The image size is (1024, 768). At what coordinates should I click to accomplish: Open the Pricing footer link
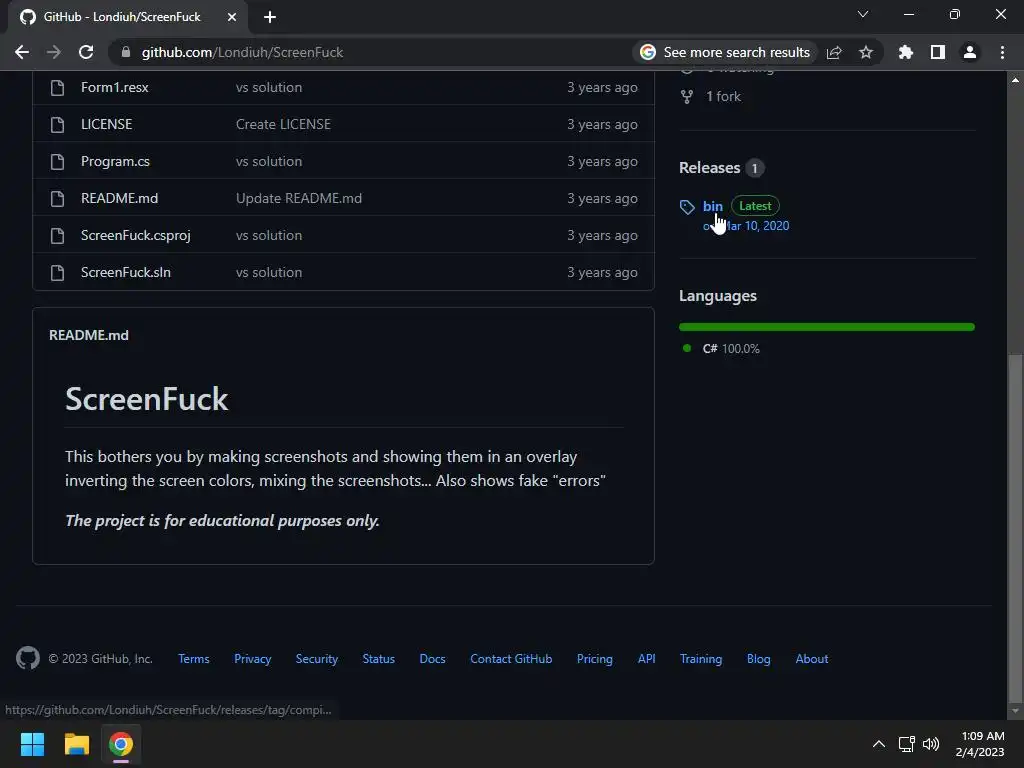coord(595,659)
